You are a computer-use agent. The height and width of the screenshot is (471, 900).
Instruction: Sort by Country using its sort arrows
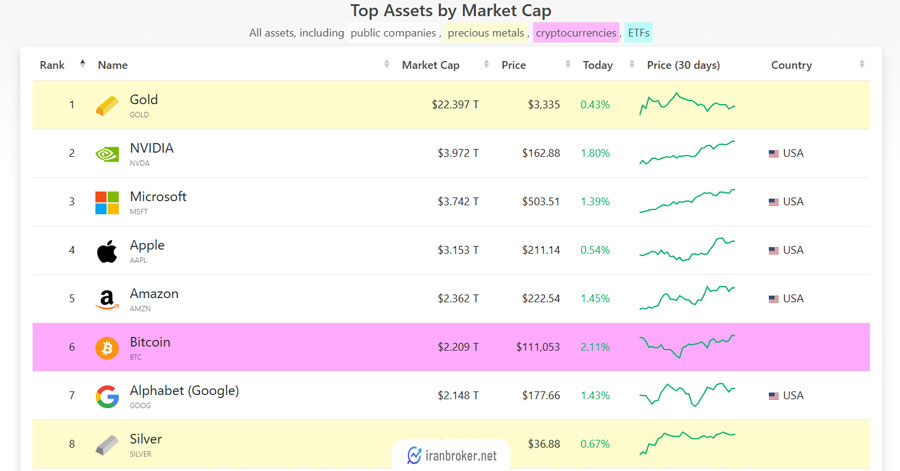click(862, 64)
